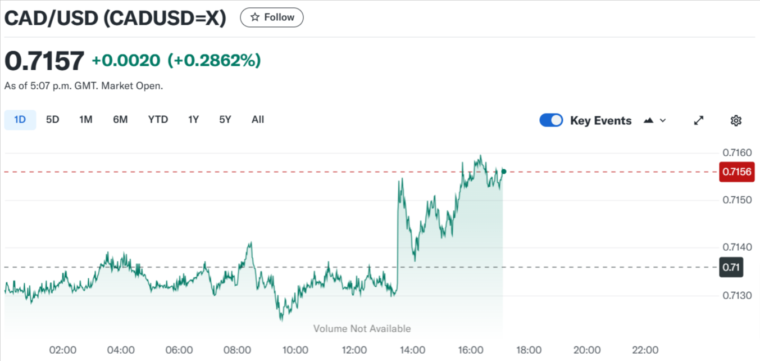Select the 1D range tab
Viewport: 760px width, 361px height.
click(x=20, y=120)
